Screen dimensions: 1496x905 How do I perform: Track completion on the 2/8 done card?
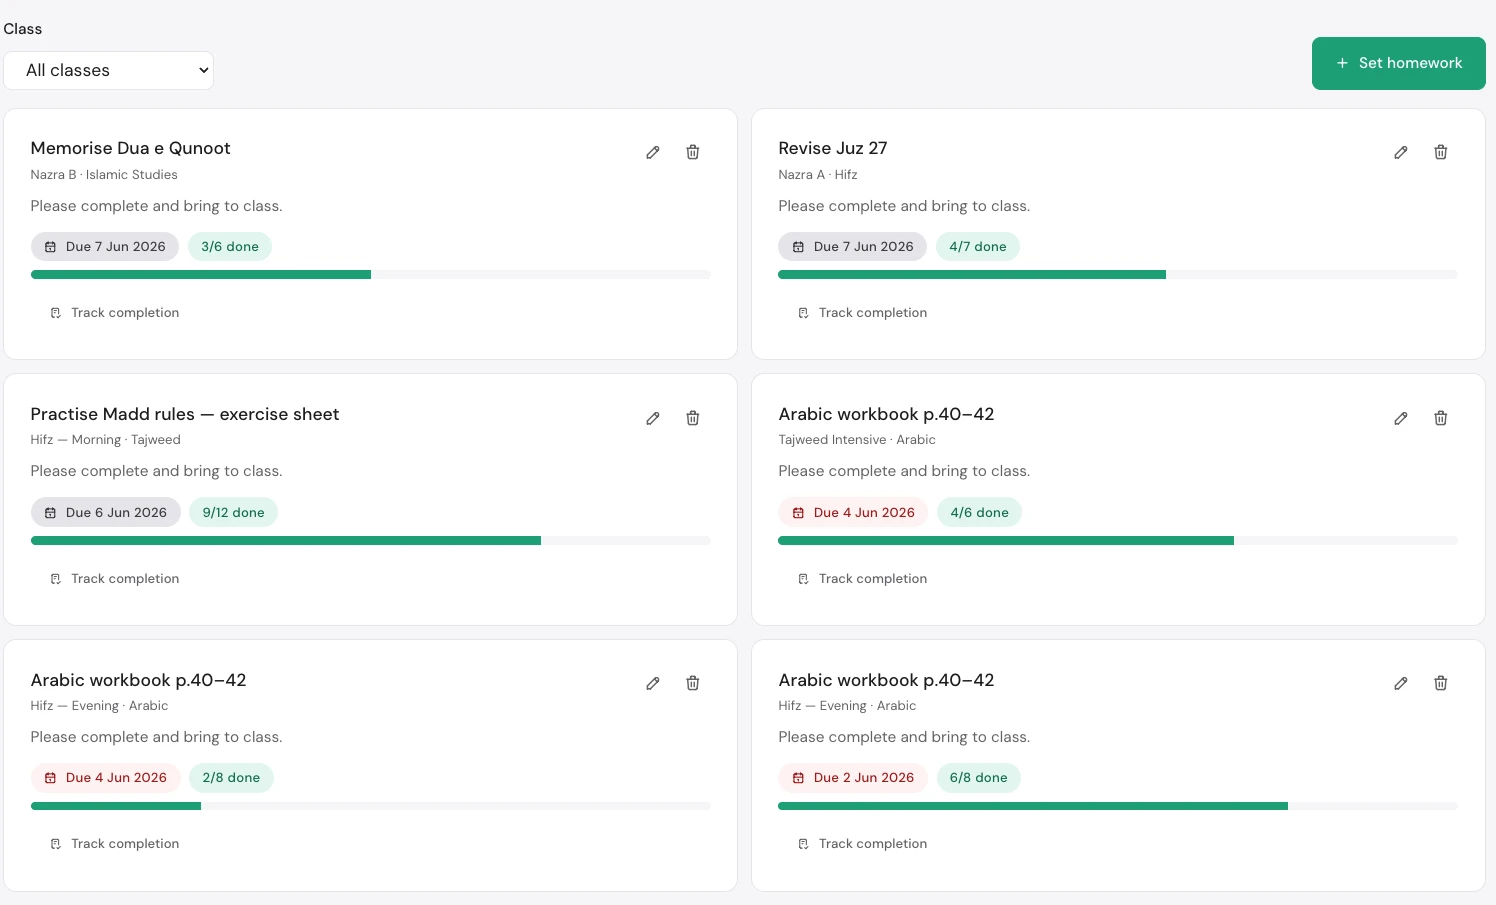(115, 844)
